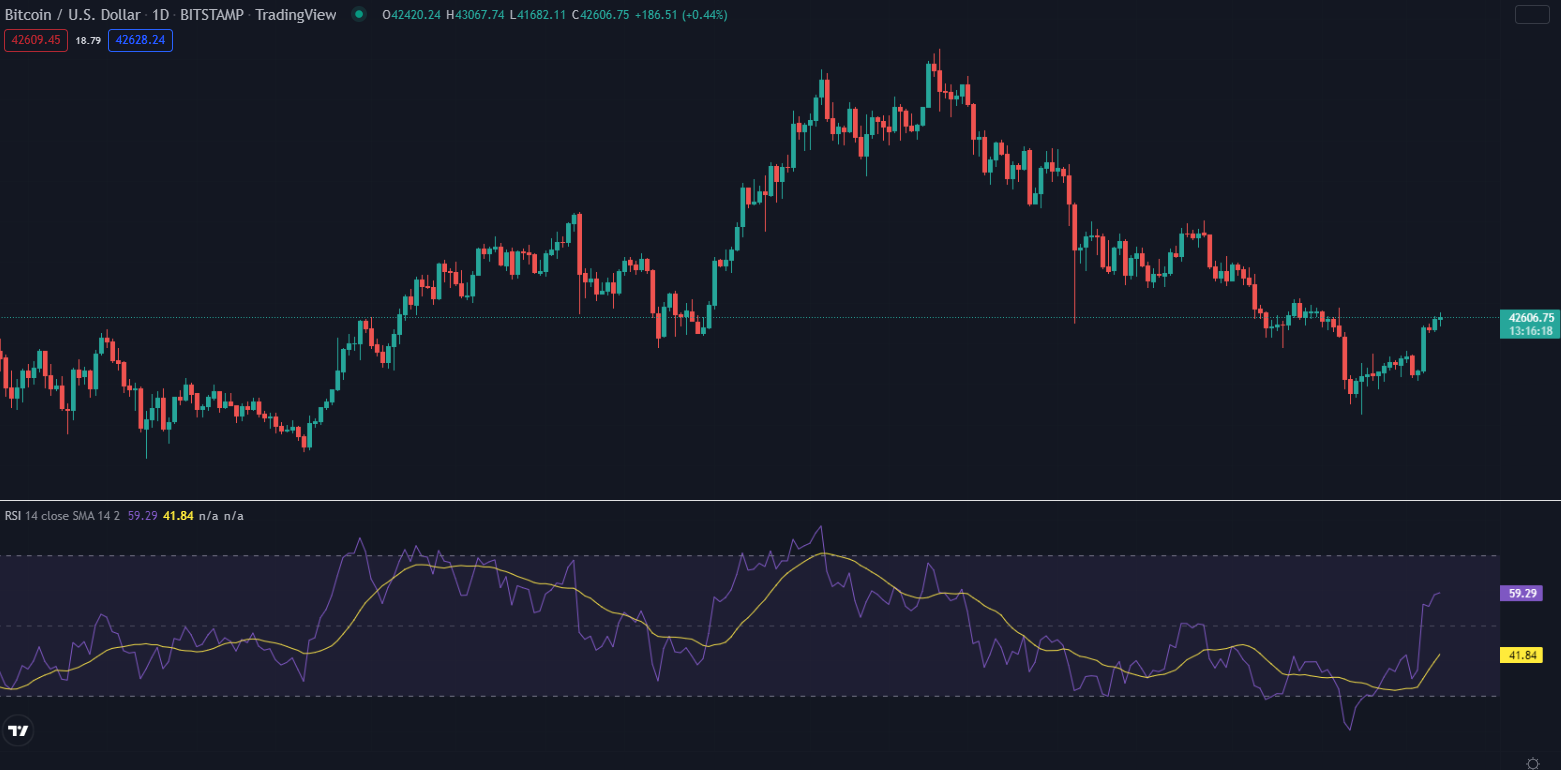The height and width of the screenshot is (770, 1561).
Task: Click the current price label 42606.75
Action: 1530,317
